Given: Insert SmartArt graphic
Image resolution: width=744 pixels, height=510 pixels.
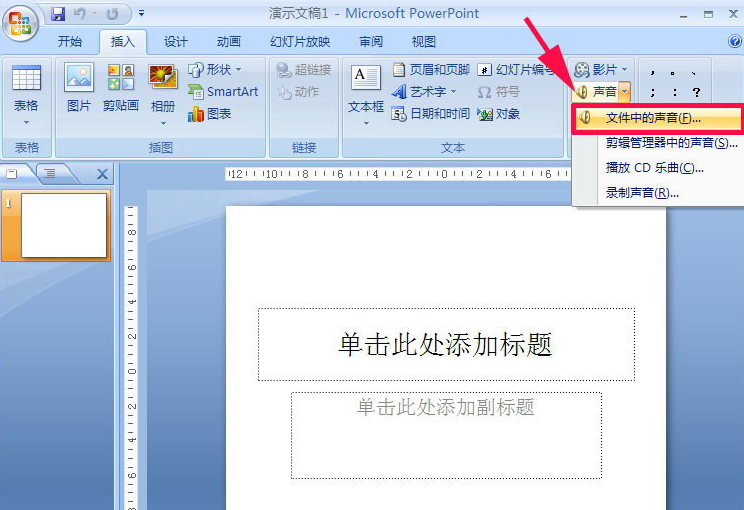Looking at the screenshot, I should 222,92.
